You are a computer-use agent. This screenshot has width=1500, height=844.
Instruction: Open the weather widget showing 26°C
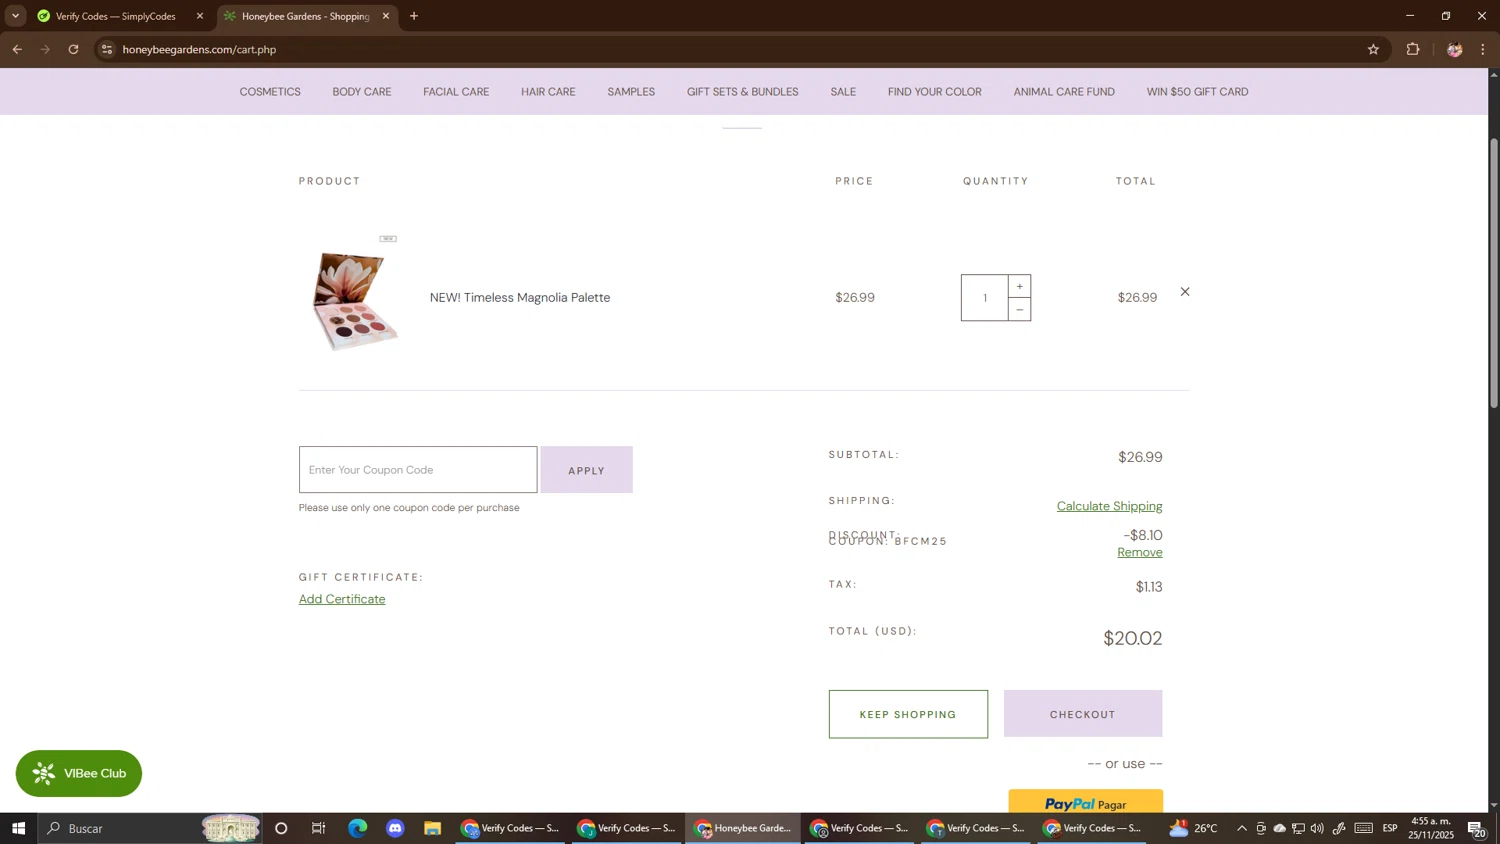(1194, 828)
